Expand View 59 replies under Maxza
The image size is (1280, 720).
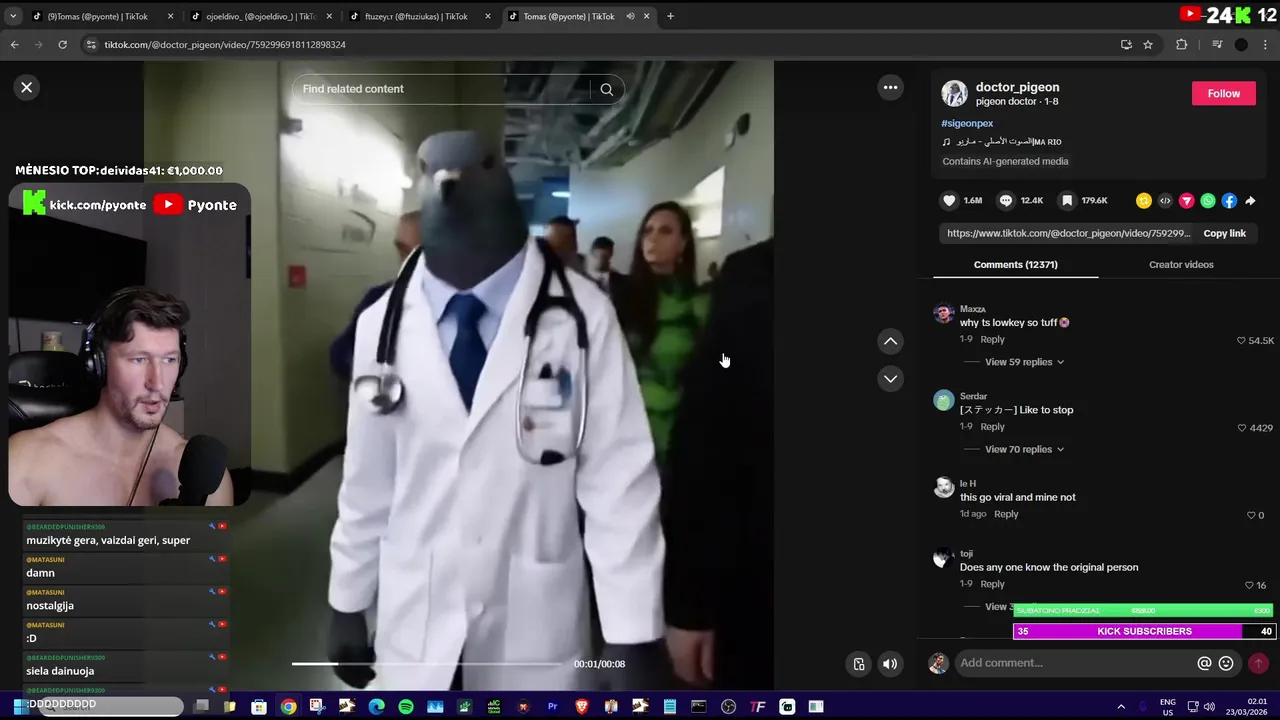click(1024, 362)
